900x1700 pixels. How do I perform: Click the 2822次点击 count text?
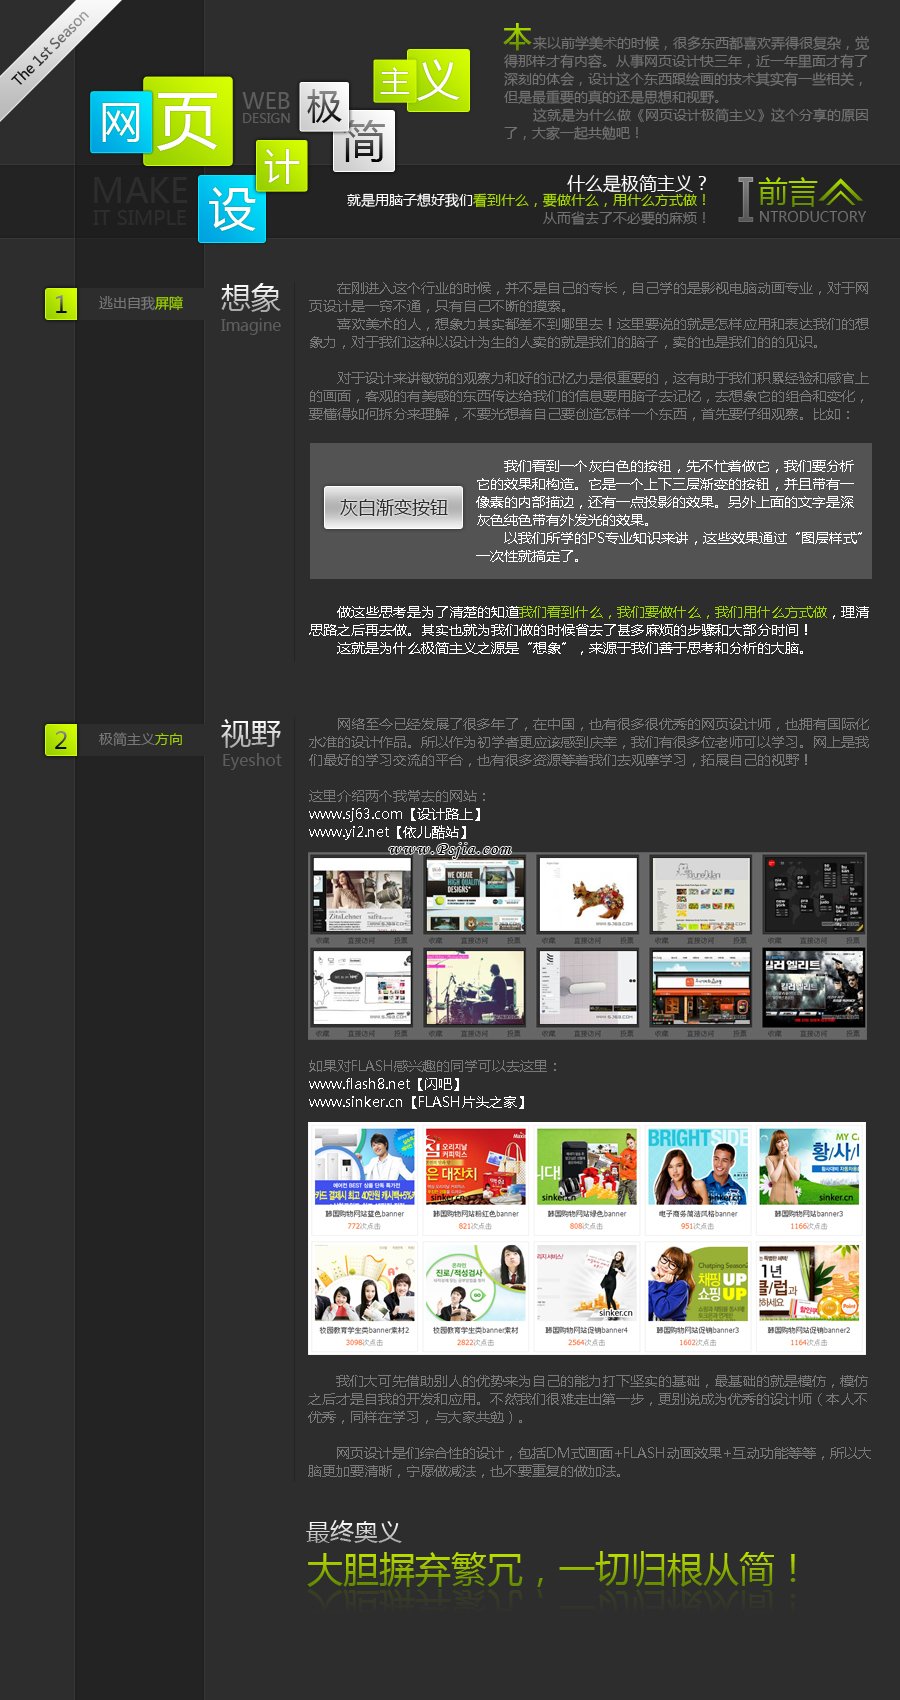475,1343
